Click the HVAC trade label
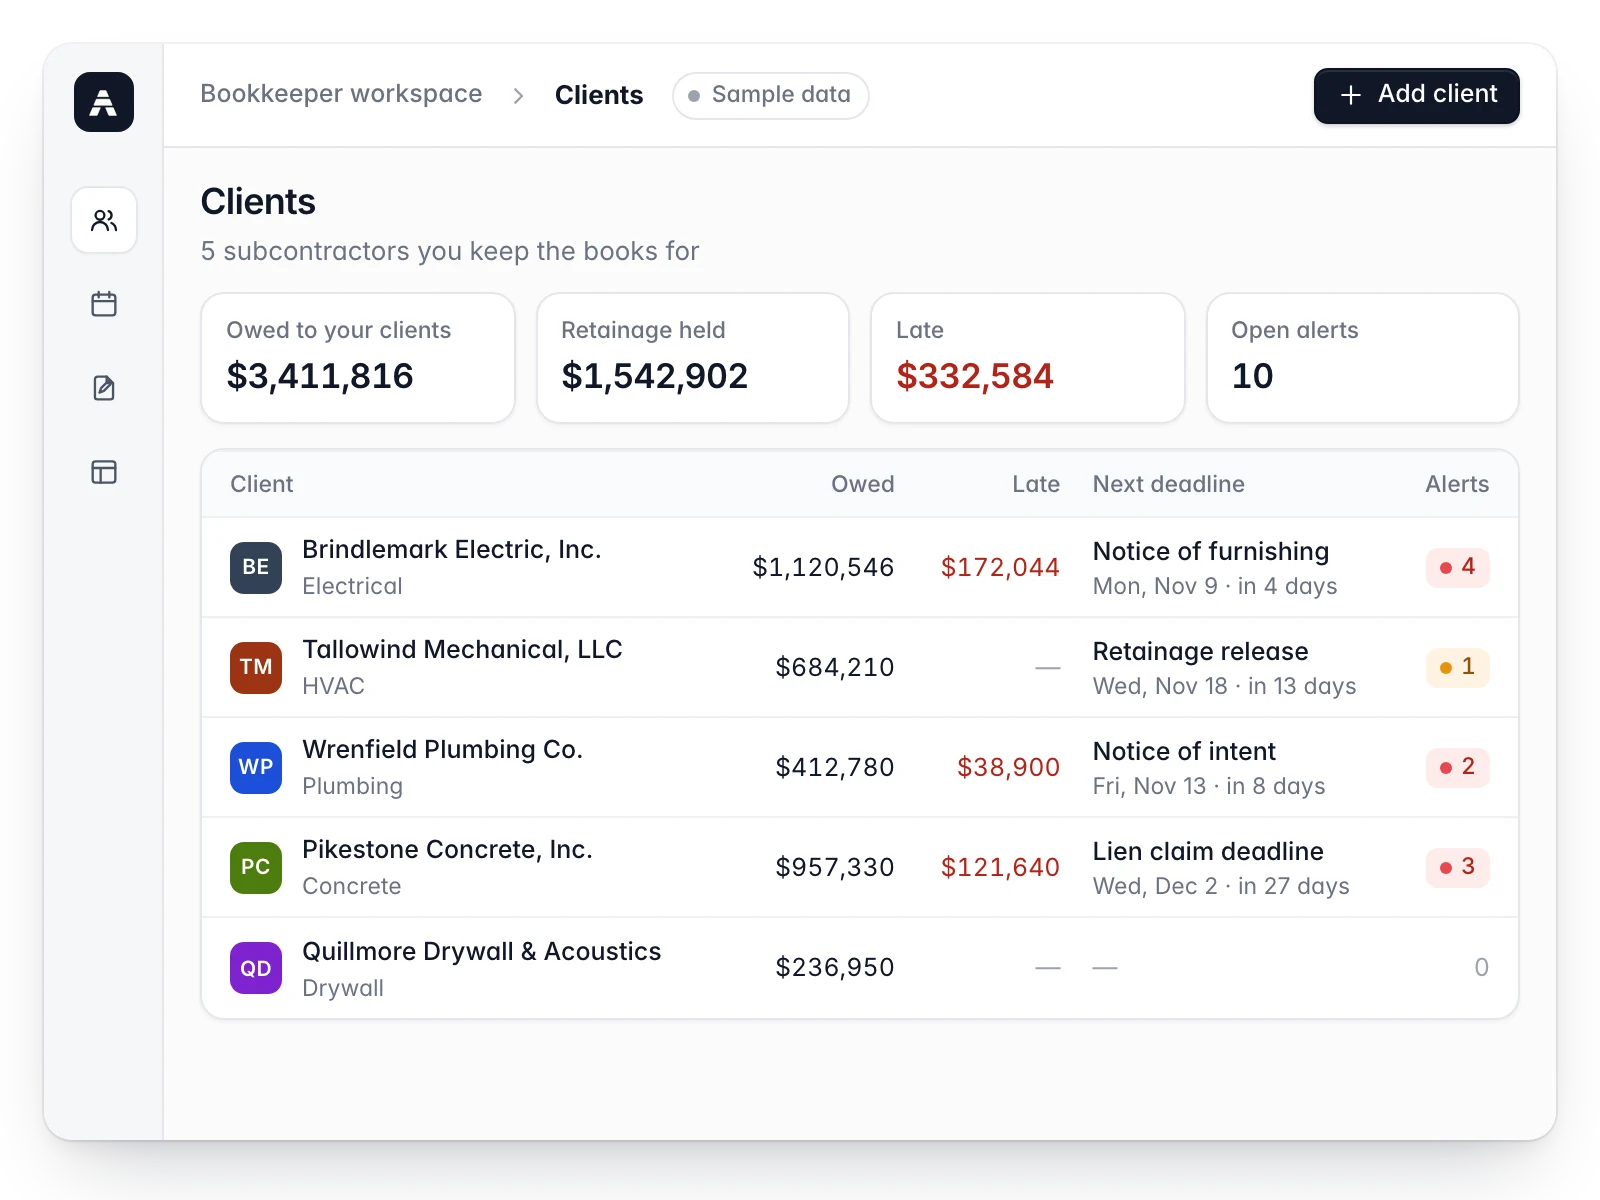 tap(333, 686)
